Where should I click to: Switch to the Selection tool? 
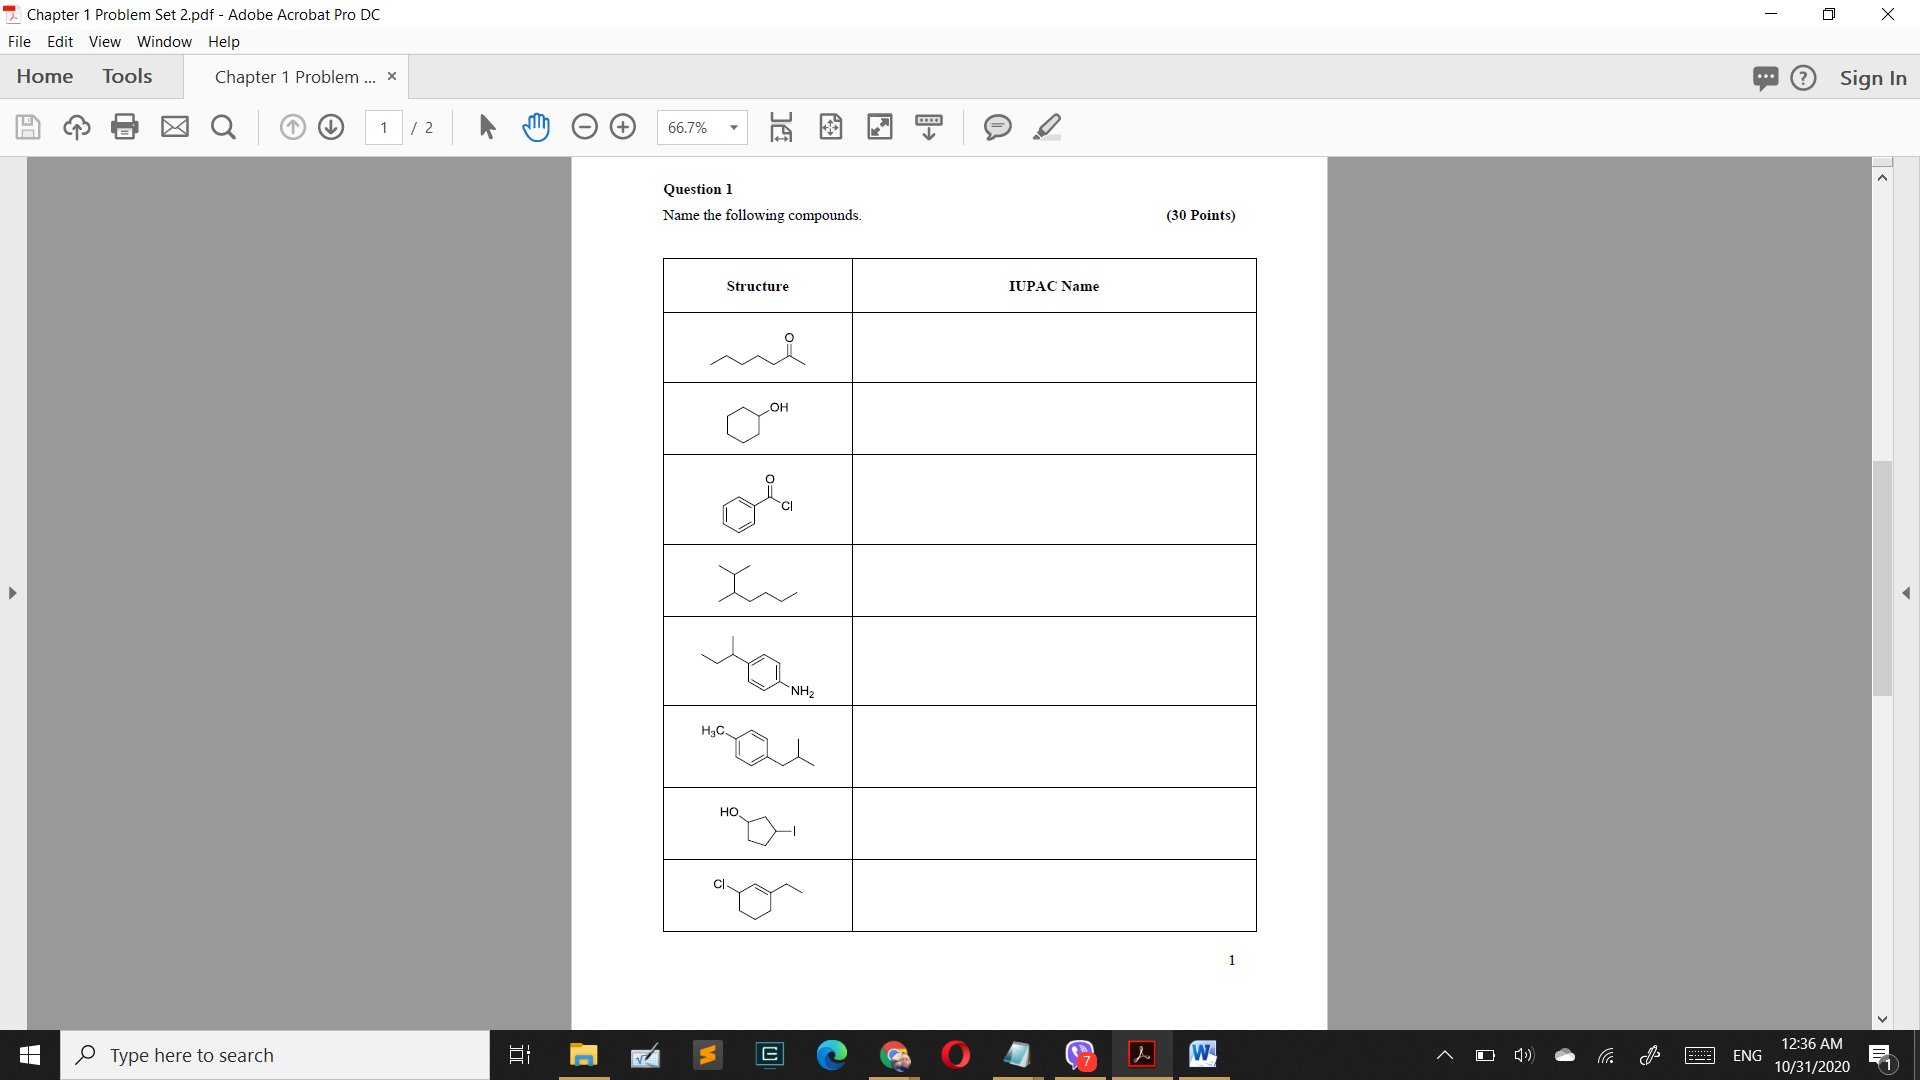487,127
